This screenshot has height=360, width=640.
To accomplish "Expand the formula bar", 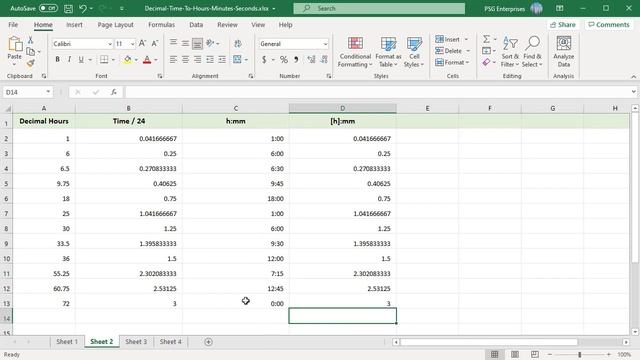I will 633,92.
